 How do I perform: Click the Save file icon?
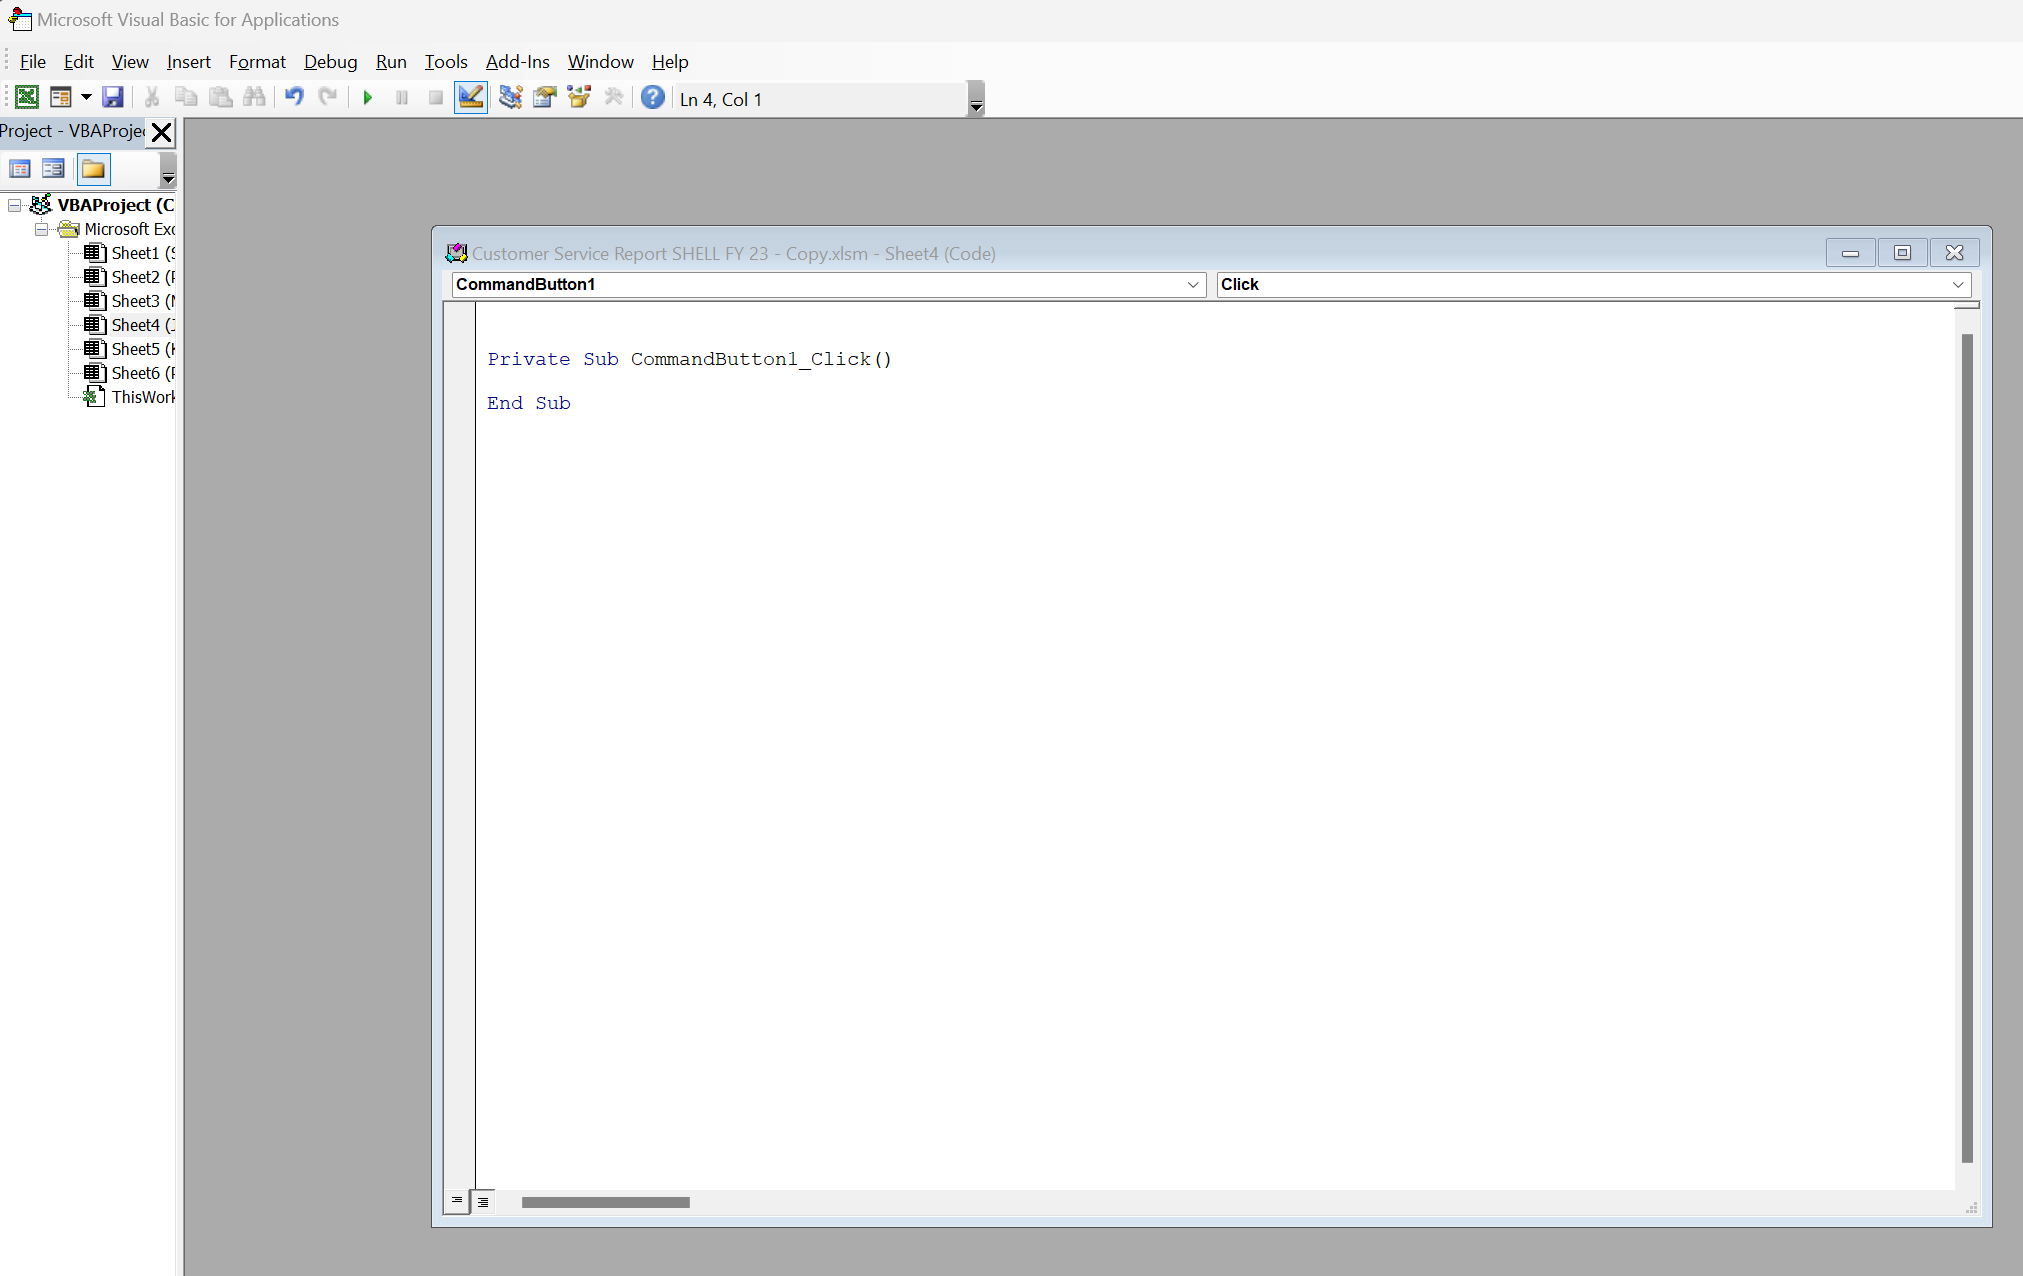tap(112, 97)
